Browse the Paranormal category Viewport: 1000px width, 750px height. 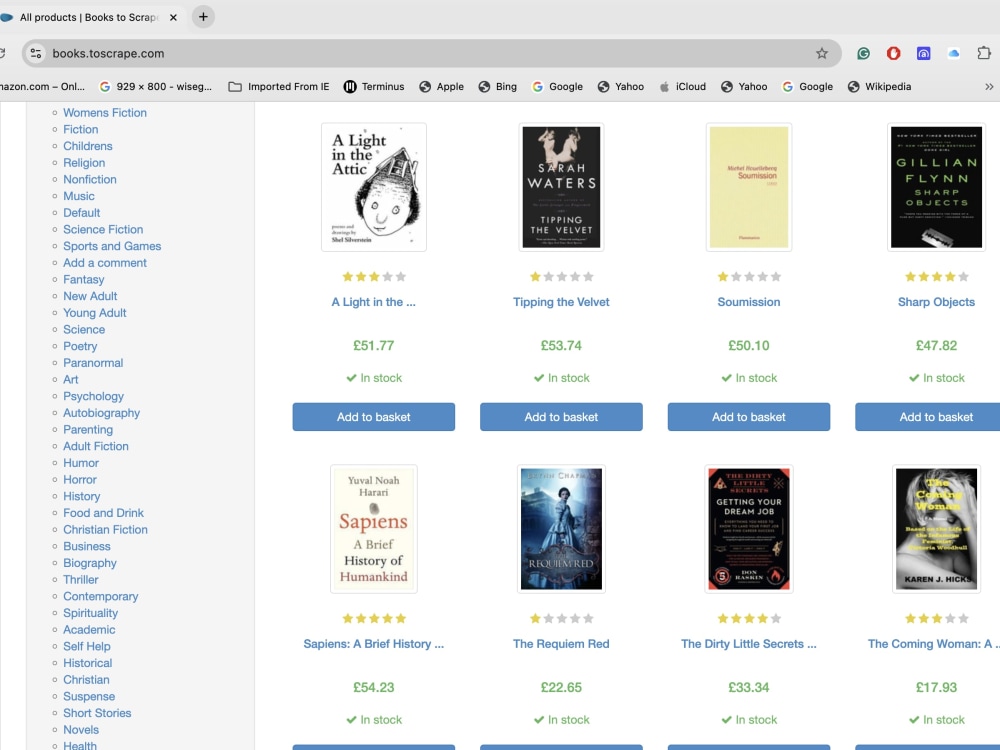[93, 363]
